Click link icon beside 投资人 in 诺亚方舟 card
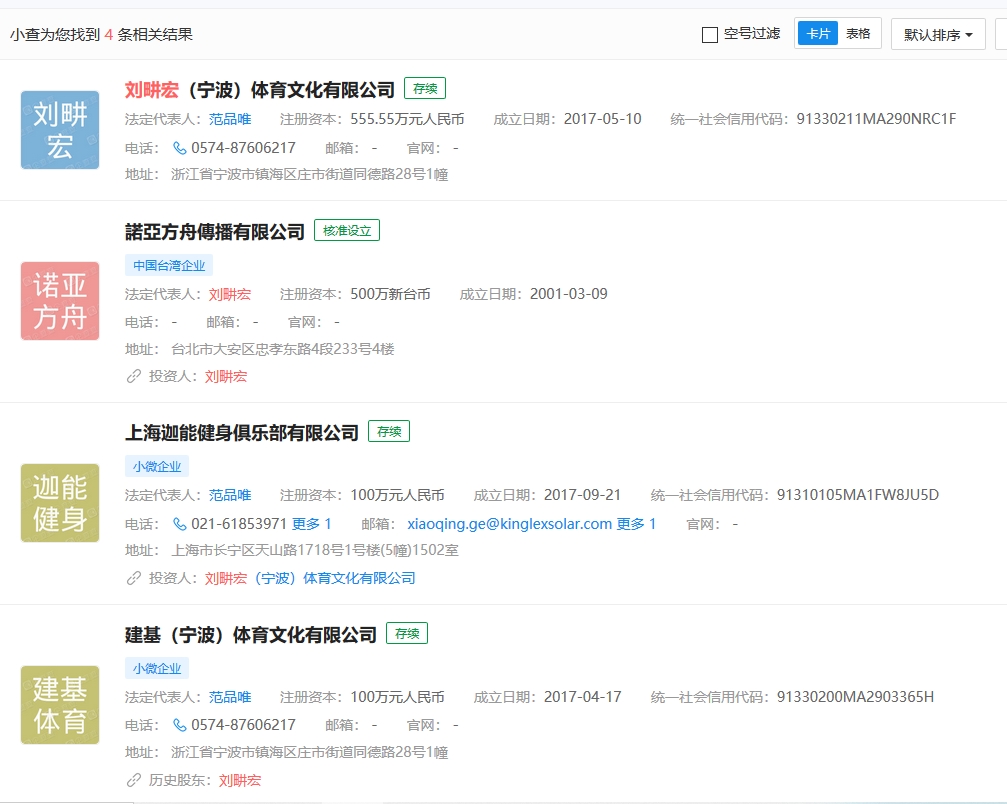This screenshot has width=1007, height=804. (x=134, y=376)
